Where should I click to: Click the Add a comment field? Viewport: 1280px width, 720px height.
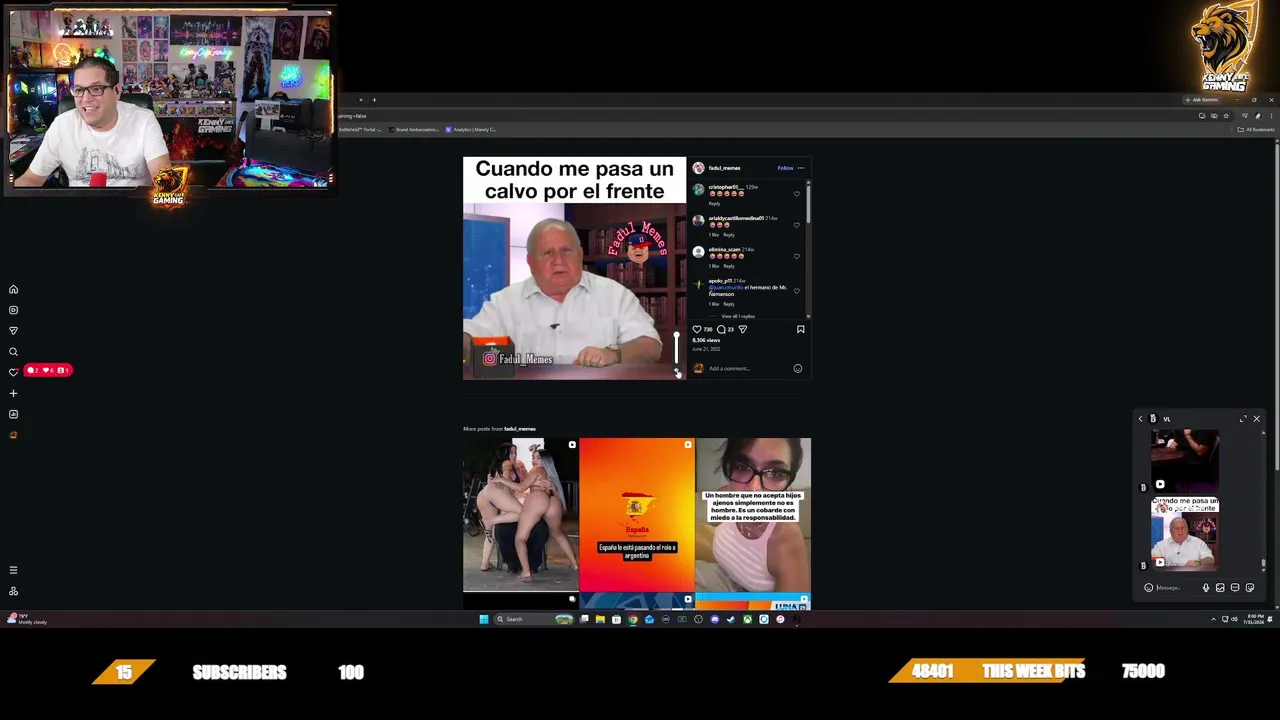pyautogui.click(x=748, y=368)
